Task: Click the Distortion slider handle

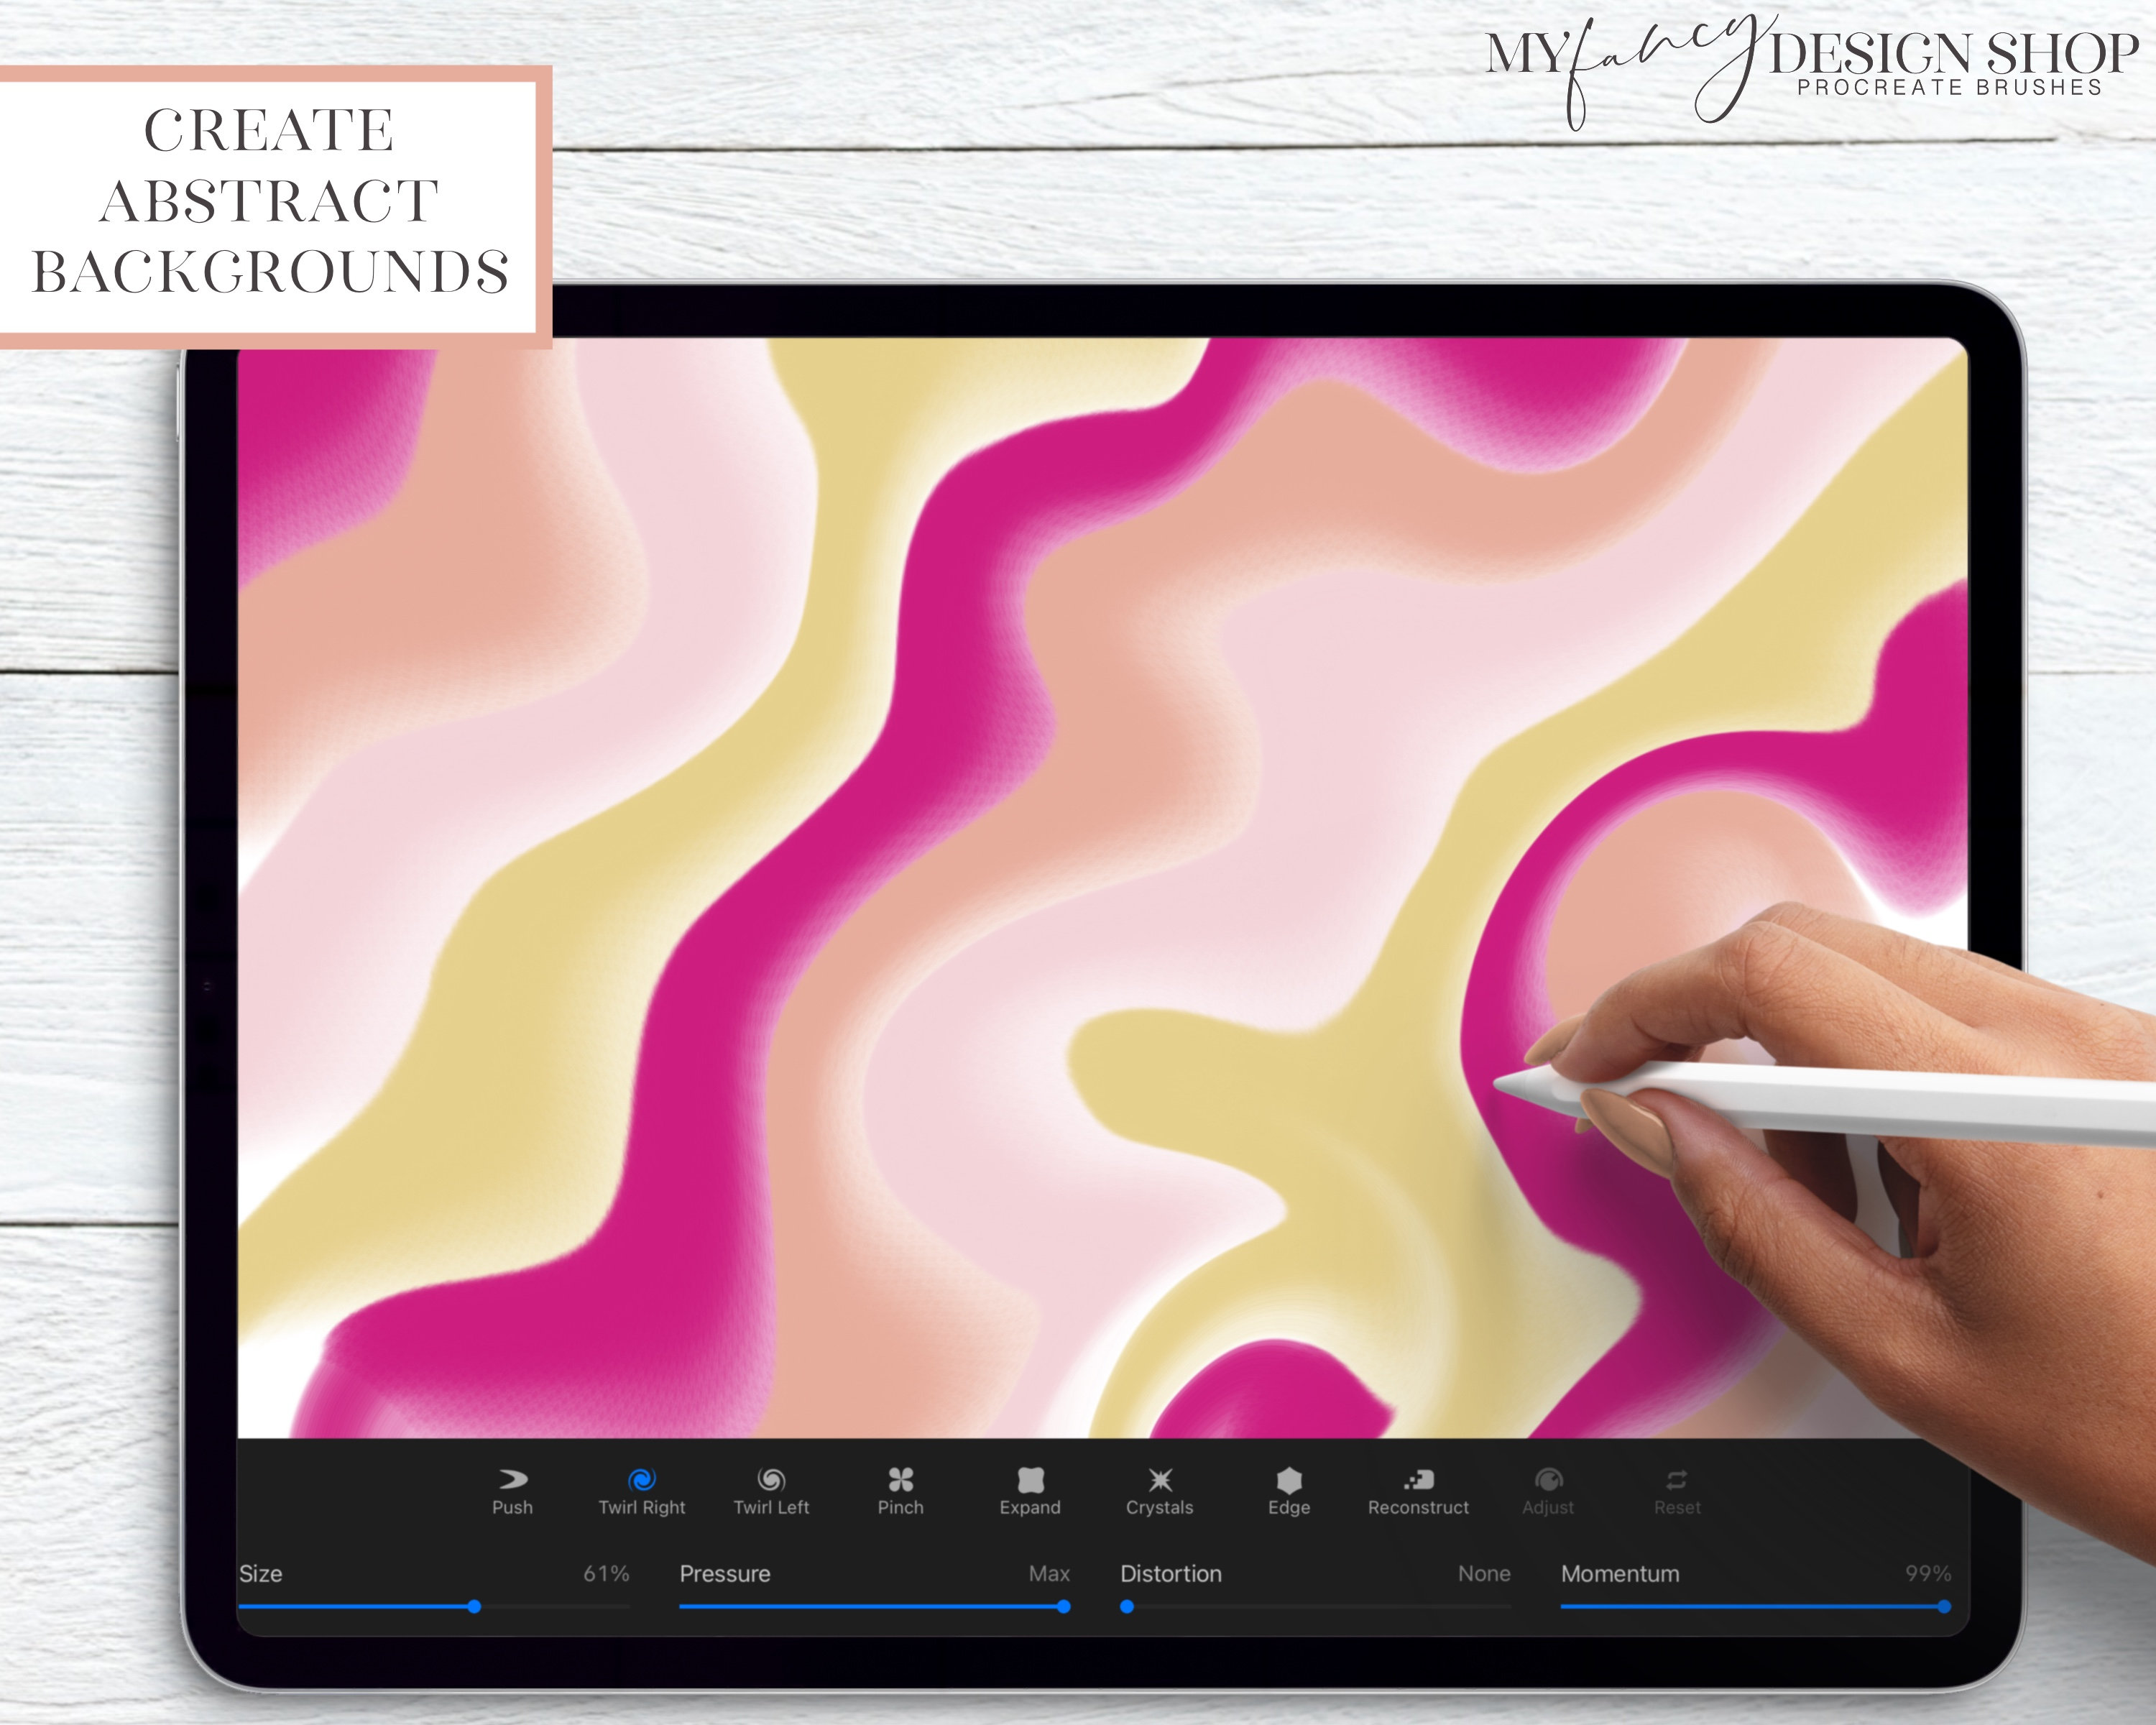Action: [1127, 1606]
